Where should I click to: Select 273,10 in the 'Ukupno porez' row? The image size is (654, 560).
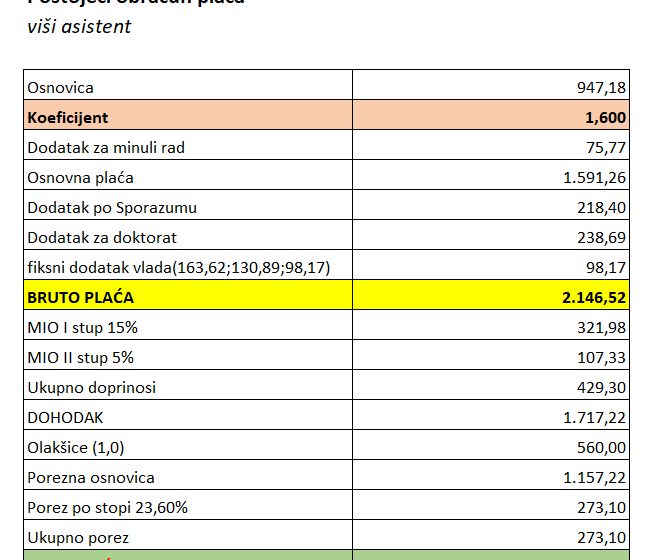pyautogui.click(x=601, y=538)
